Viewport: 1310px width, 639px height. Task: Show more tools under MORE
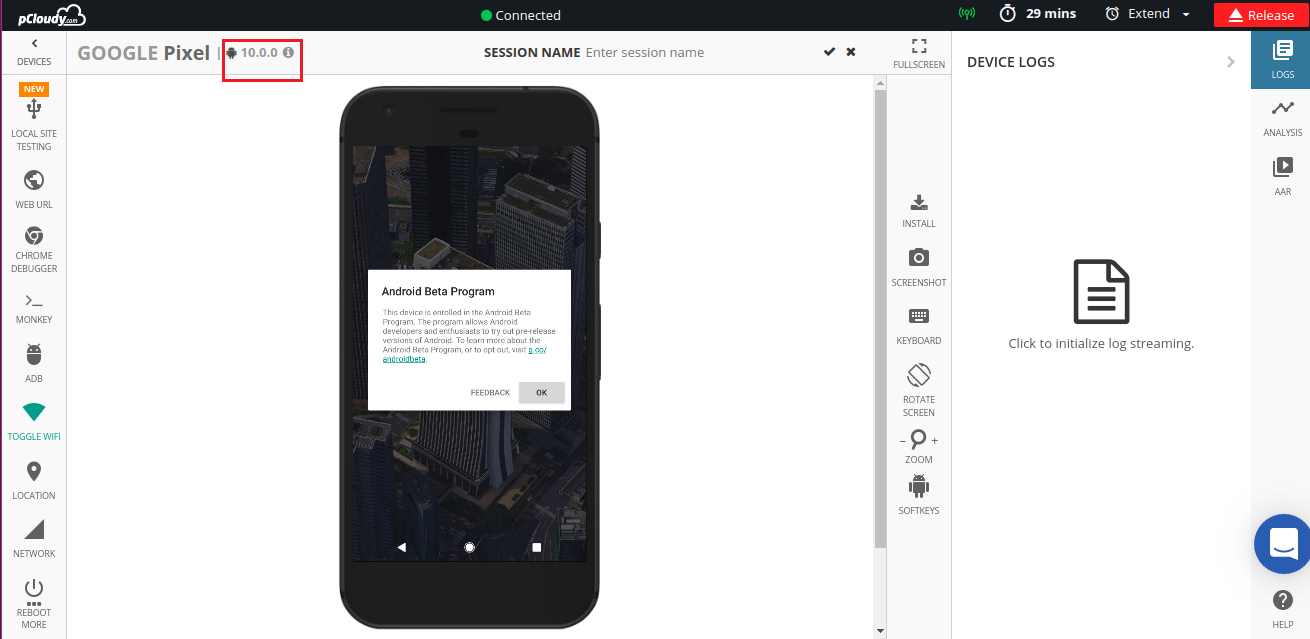click(x=34, y=624)
